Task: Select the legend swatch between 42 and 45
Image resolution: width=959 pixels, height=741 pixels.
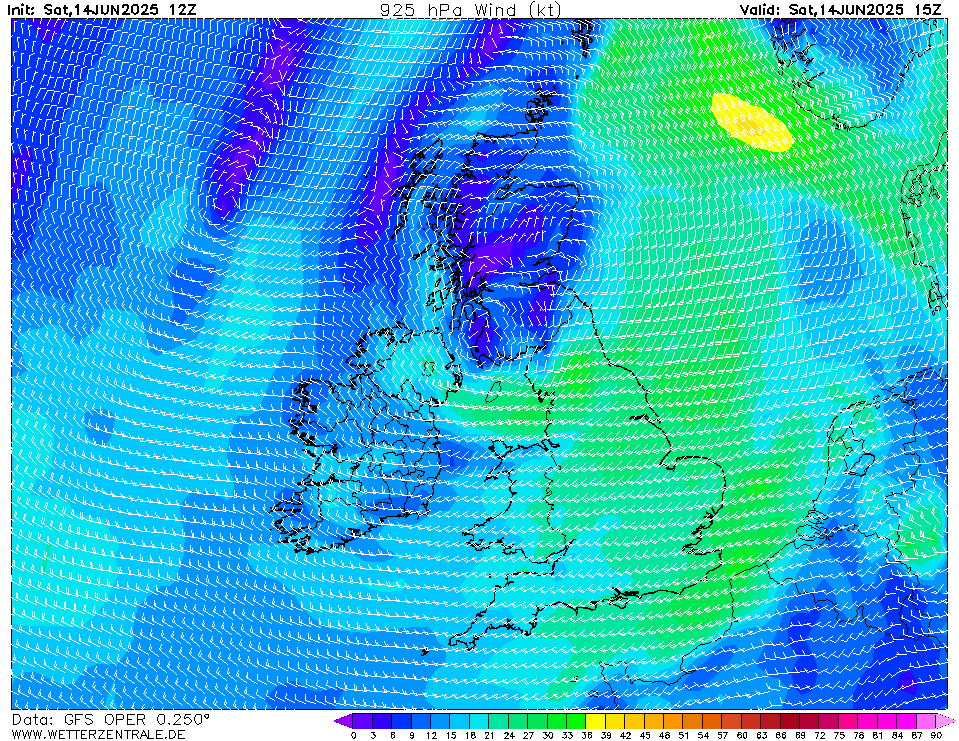Action: point(635,721)
